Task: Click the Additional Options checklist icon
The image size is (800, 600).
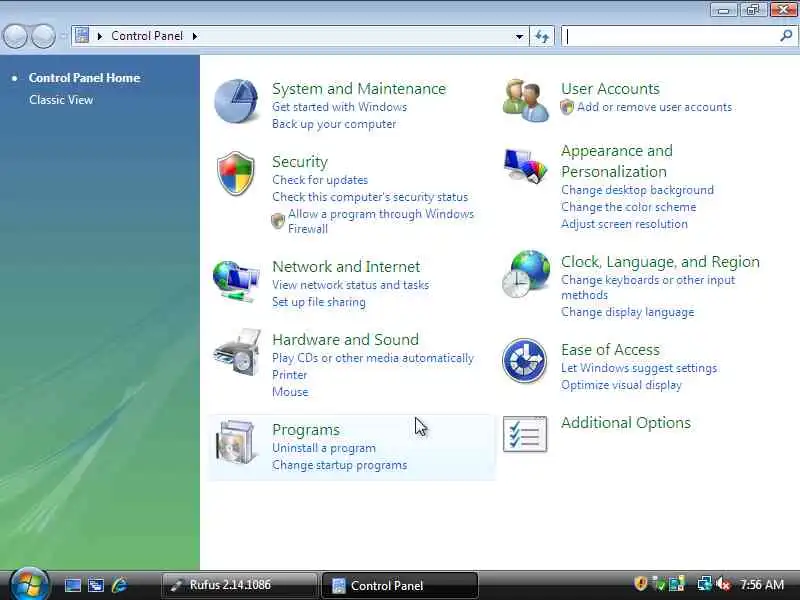Action: click(525, 434)
